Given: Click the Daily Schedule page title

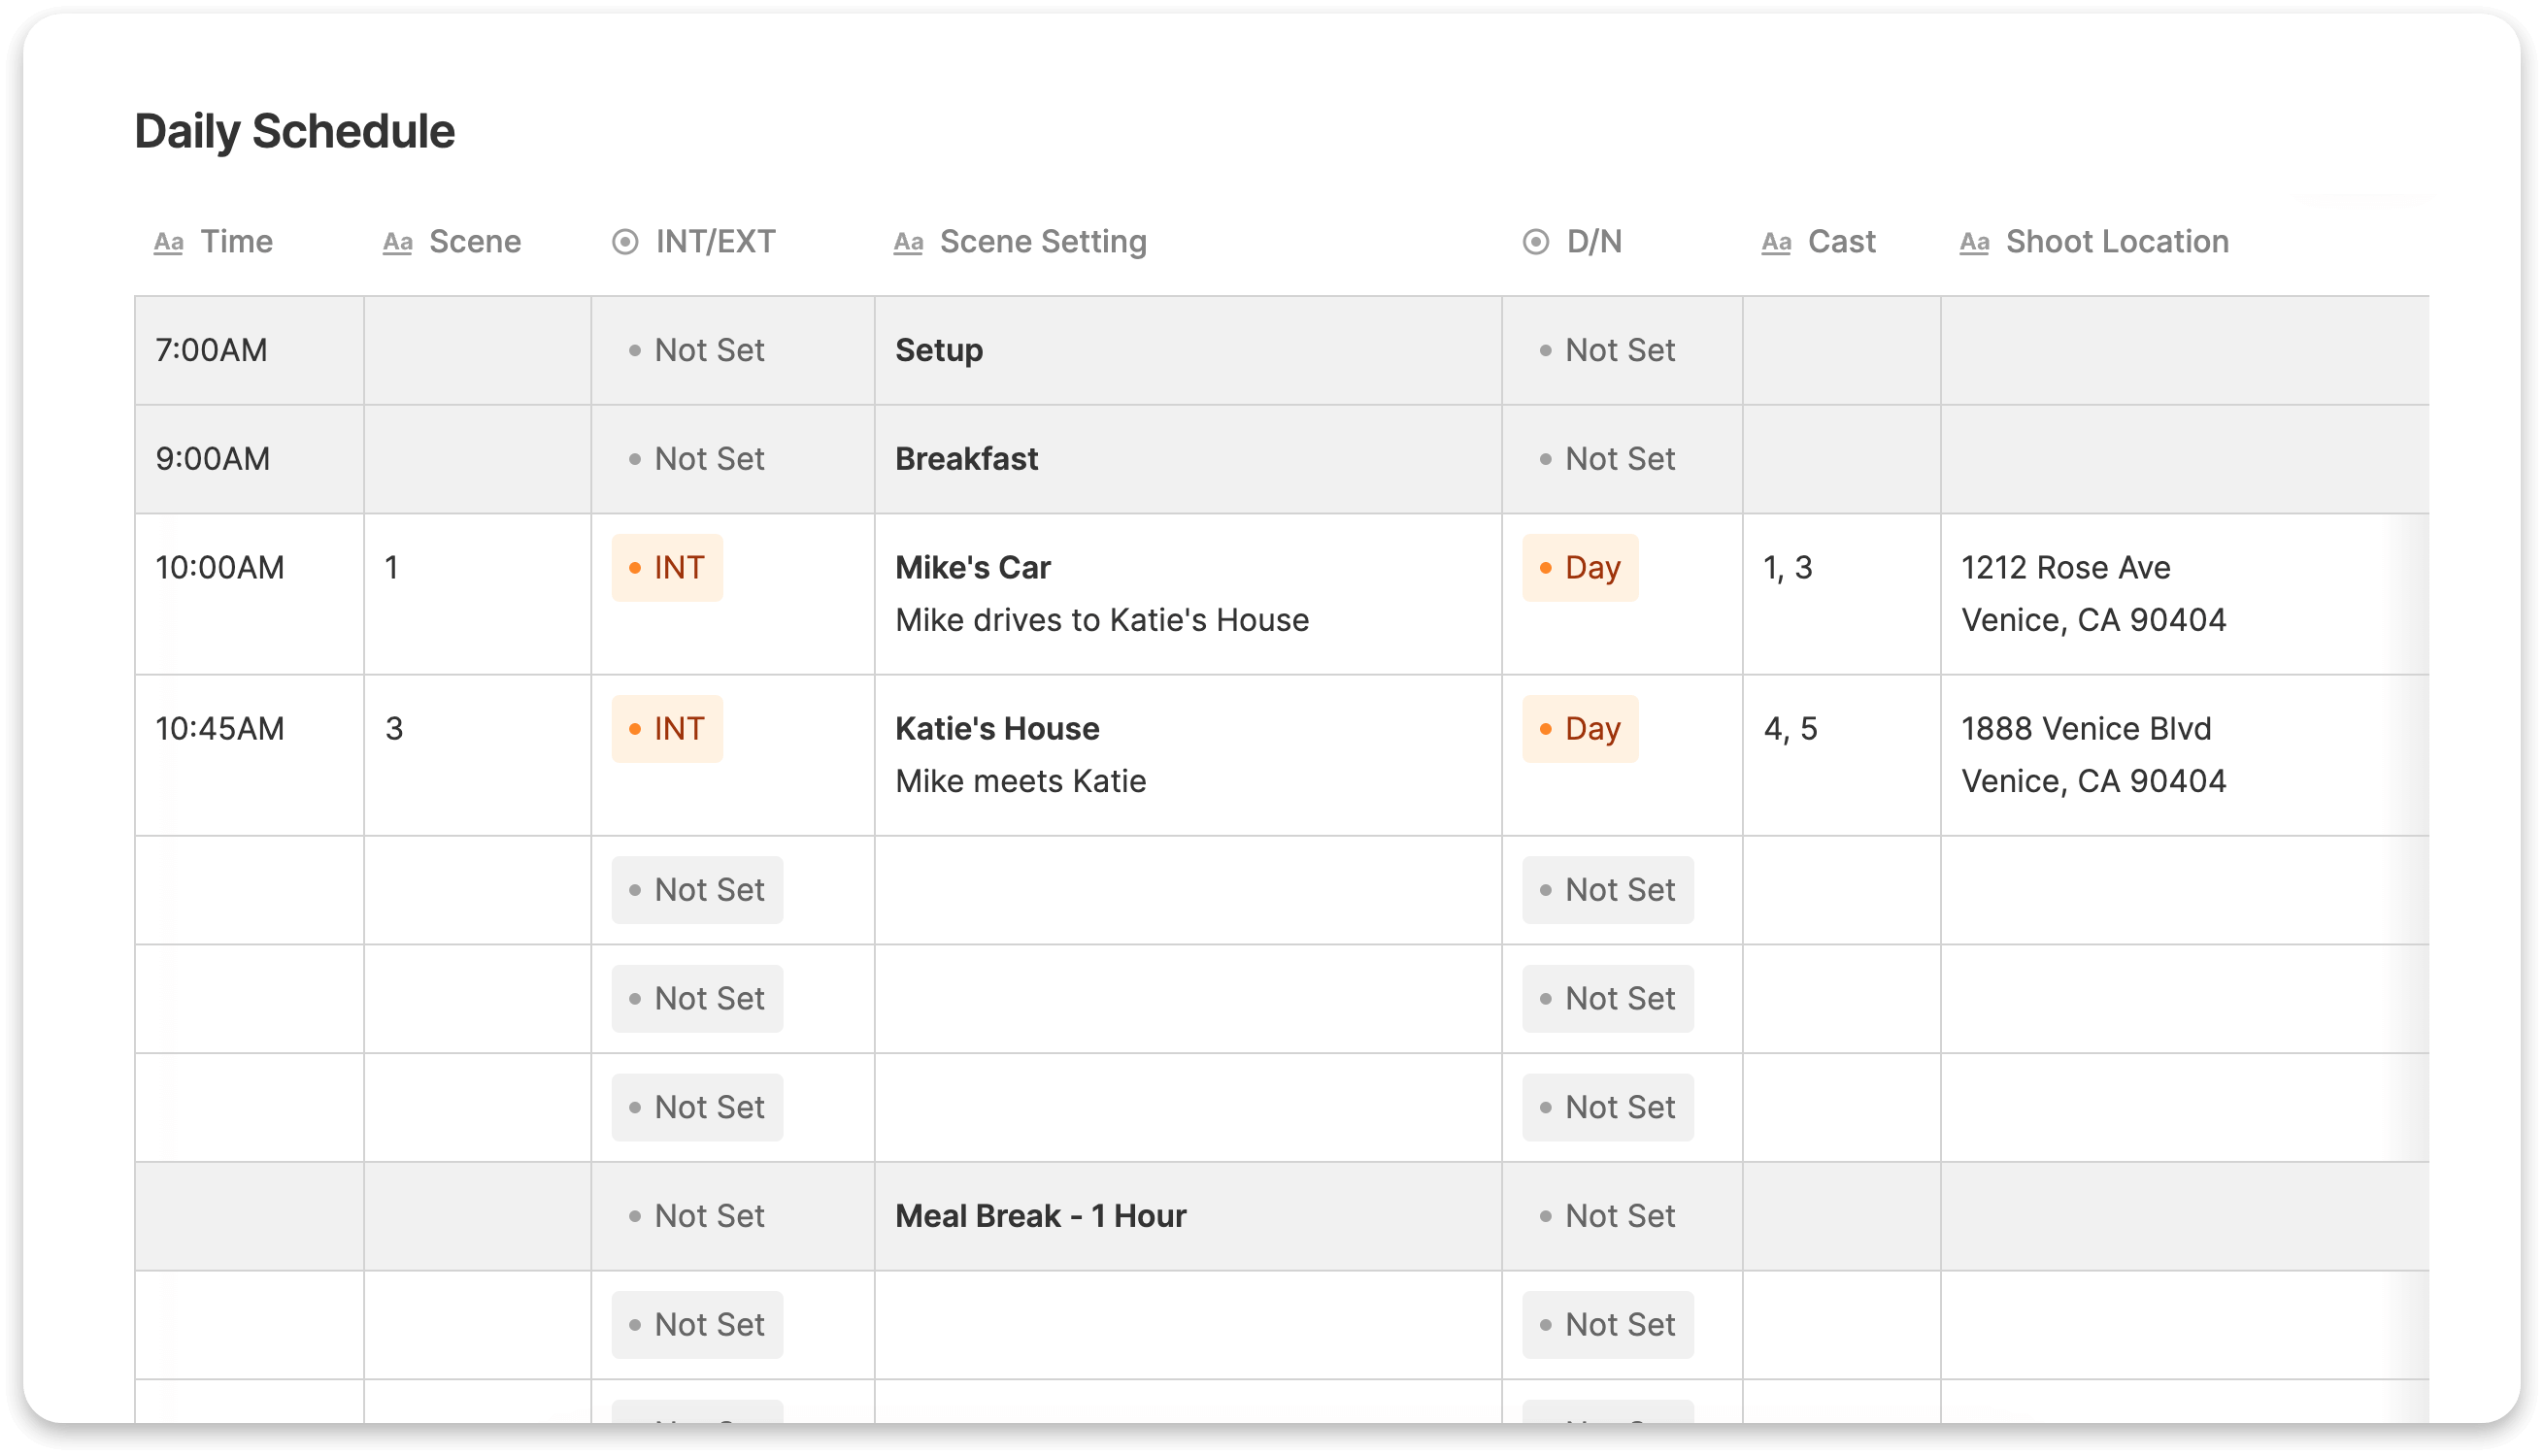Looking at the screenshot, I should (x=295, y=129).
